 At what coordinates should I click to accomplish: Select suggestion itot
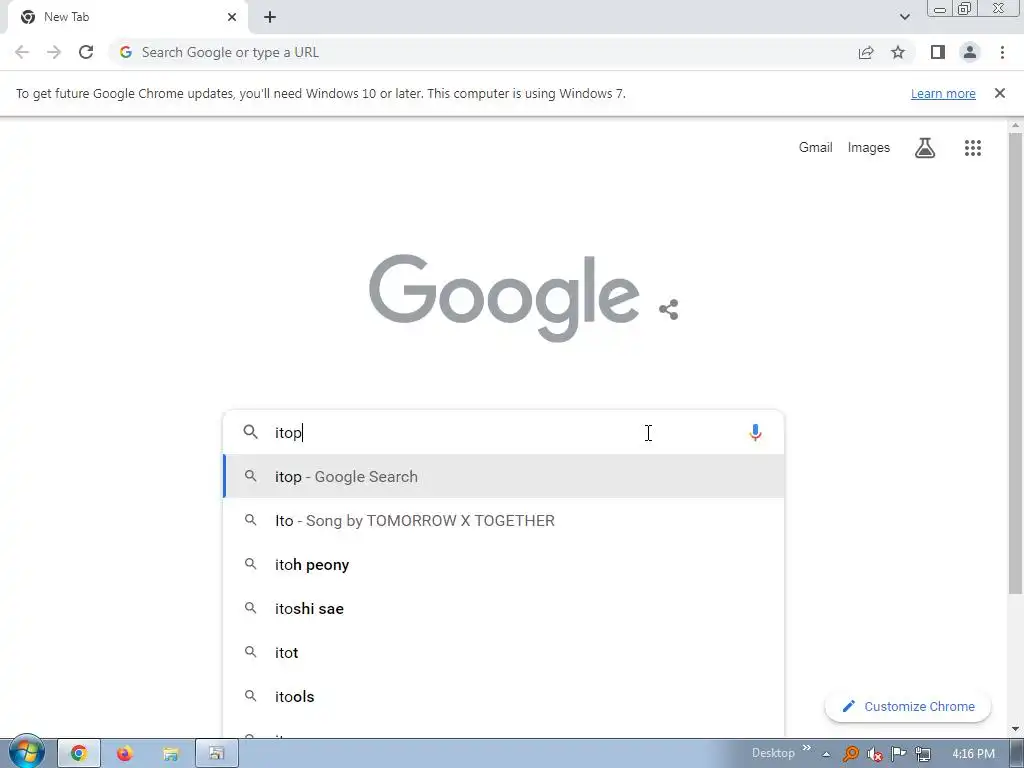click(504, 652)
